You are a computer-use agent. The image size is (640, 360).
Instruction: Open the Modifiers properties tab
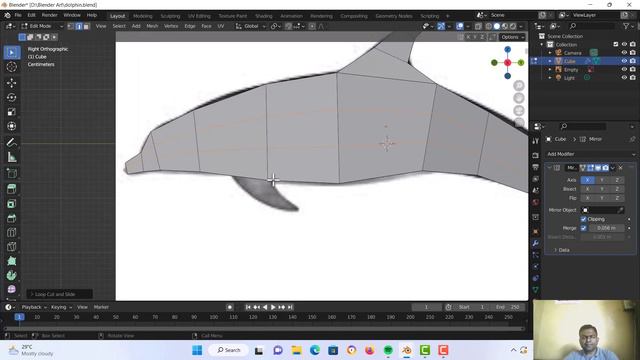[536, 243]
